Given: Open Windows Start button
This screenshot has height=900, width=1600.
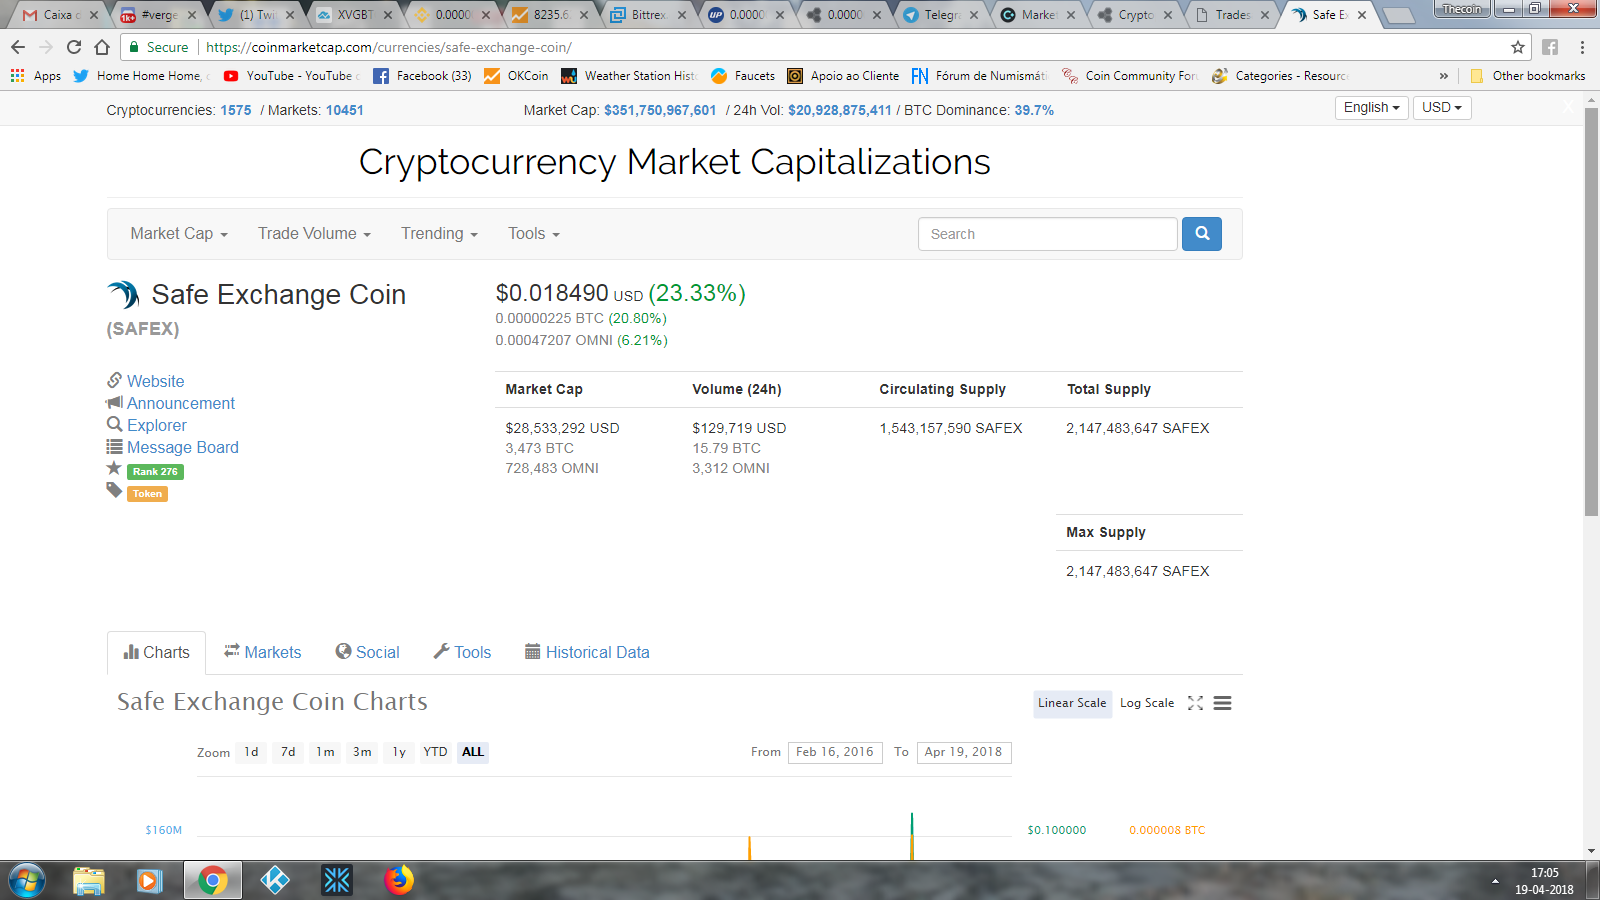Looking at the screenshot, I should click(27, 881).
